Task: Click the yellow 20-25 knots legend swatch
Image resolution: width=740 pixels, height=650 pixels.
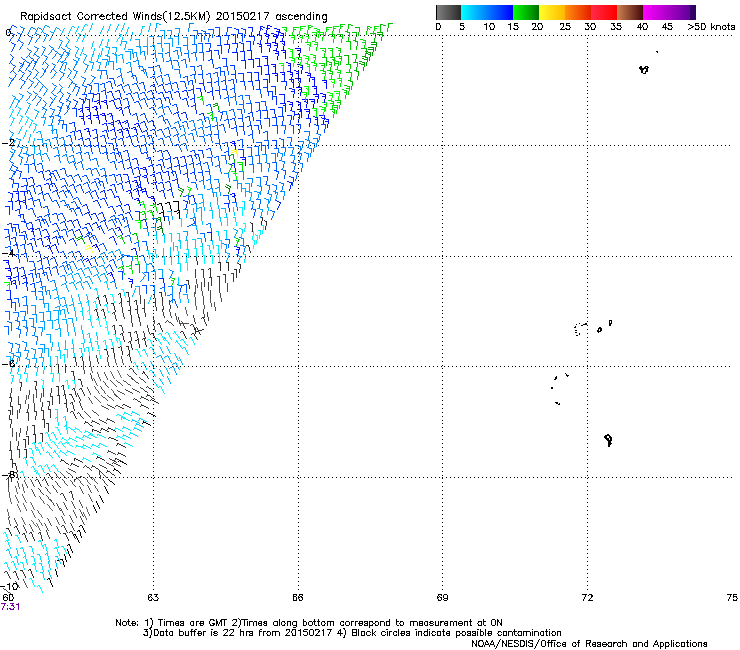Action: [552, 12]
